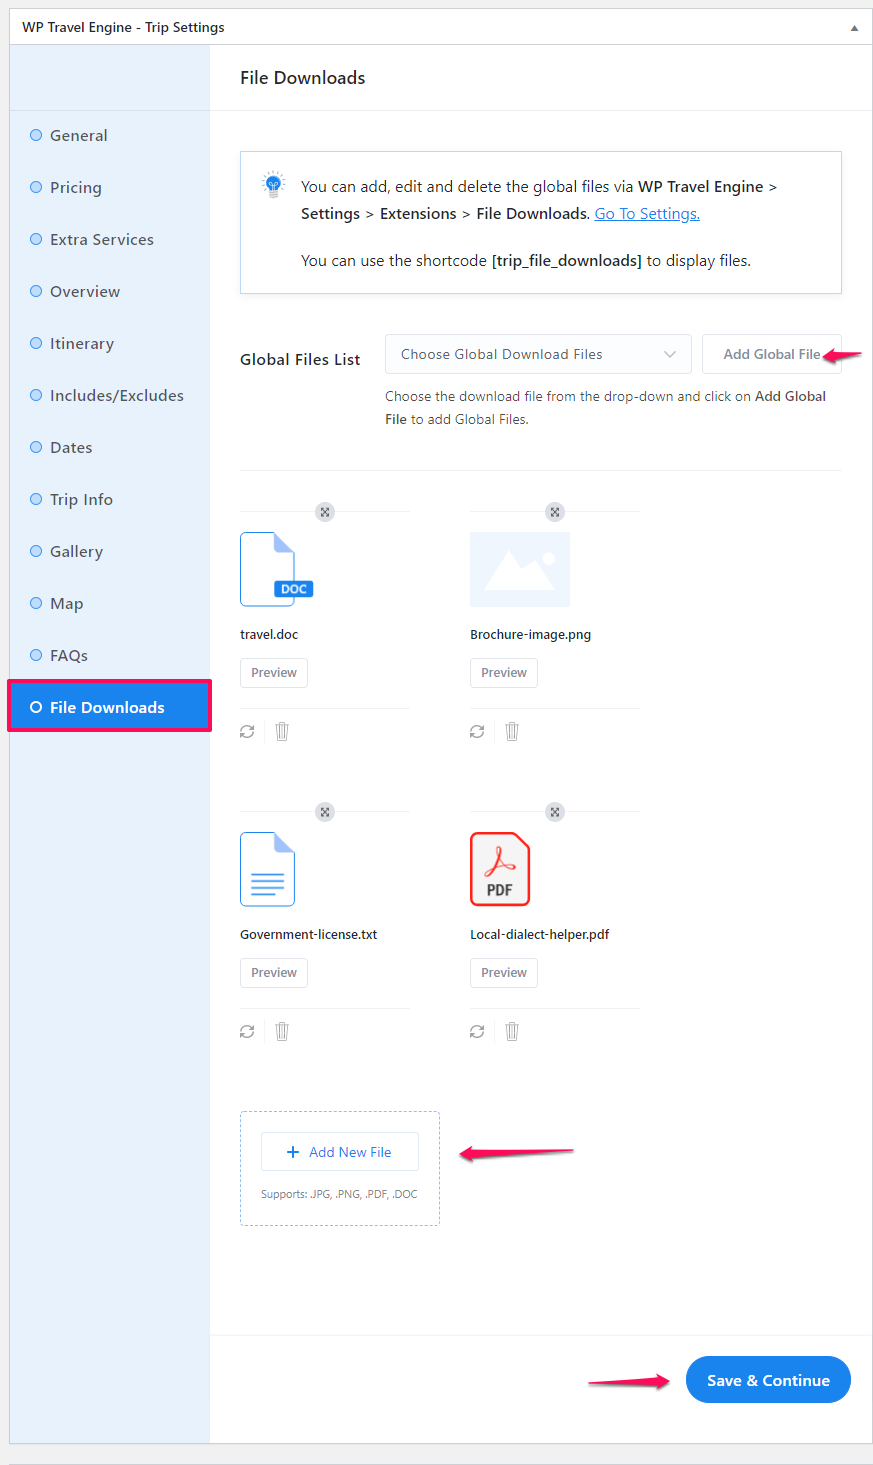Screen dimensions: 873x1465
Task: Select the Map tab
Action: pyautogui.click(x=110, y=604)
